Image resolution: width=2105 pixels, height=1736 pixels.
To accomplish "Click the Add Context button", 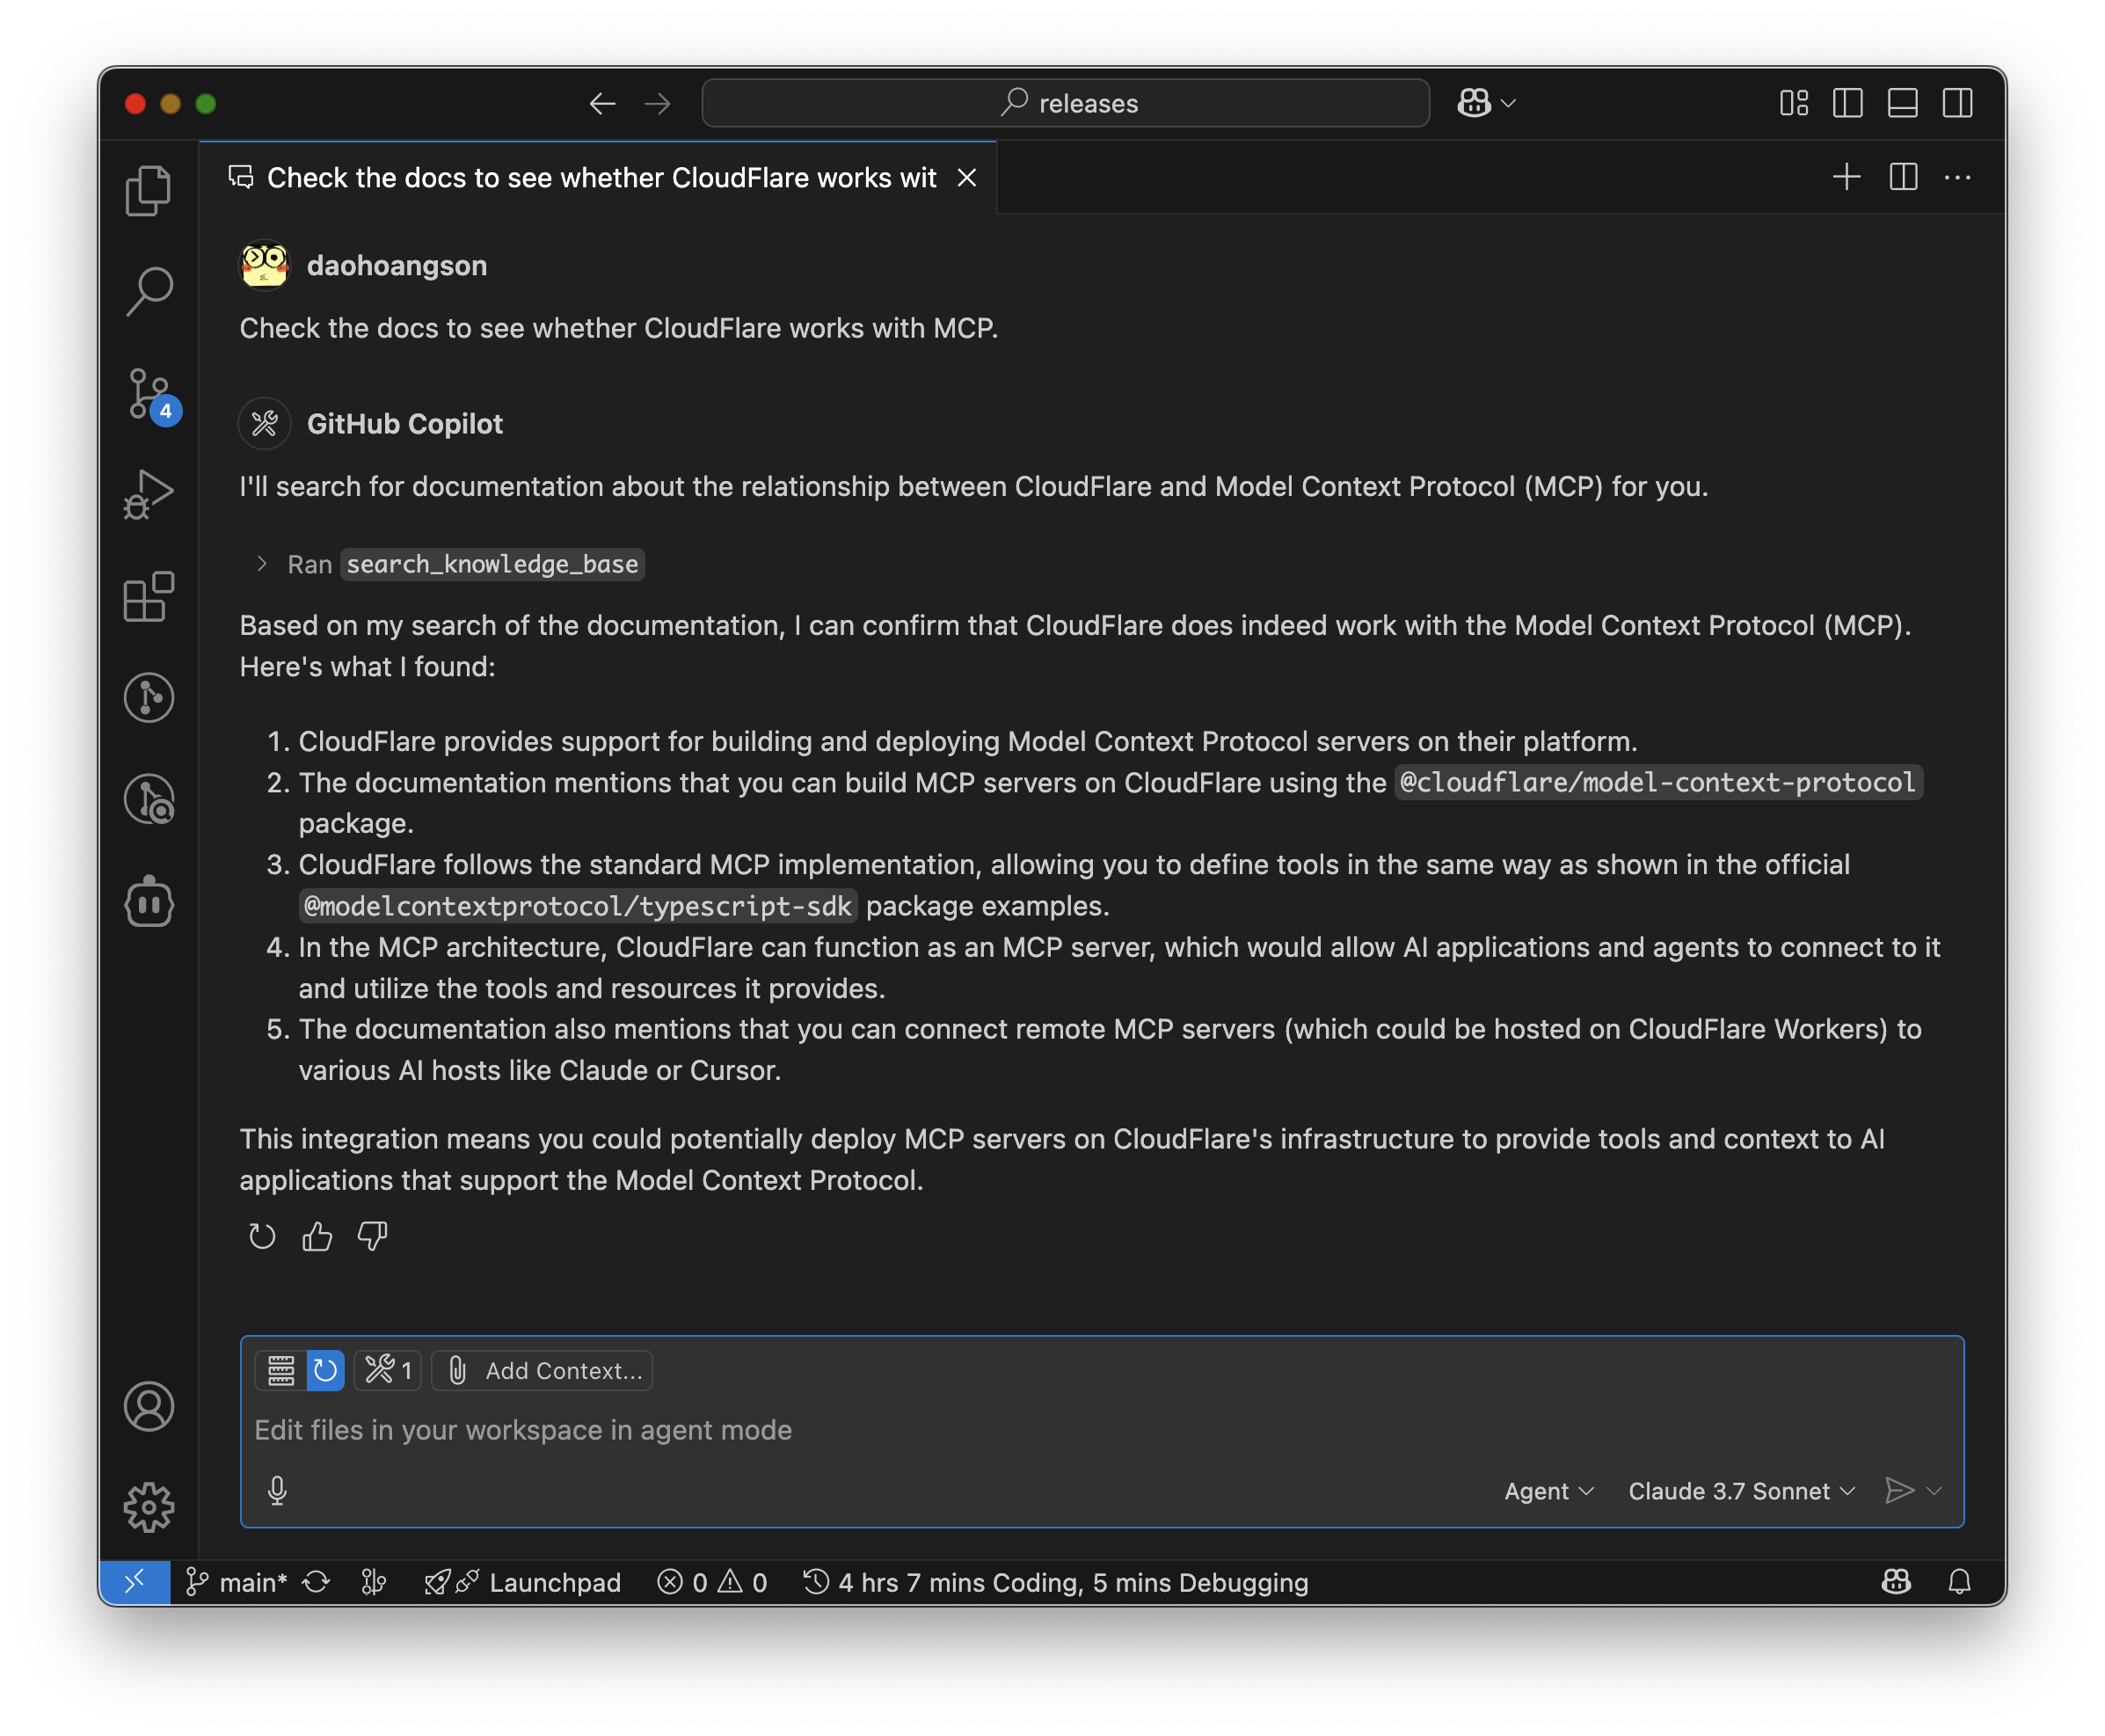I will (x=543, y=1371).
